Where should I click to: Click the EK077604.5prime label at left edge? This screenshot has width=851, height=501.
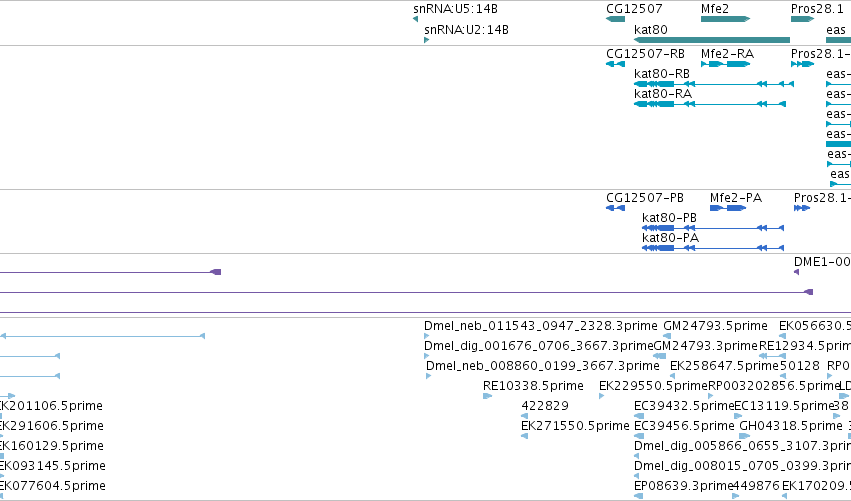point(53,486)
